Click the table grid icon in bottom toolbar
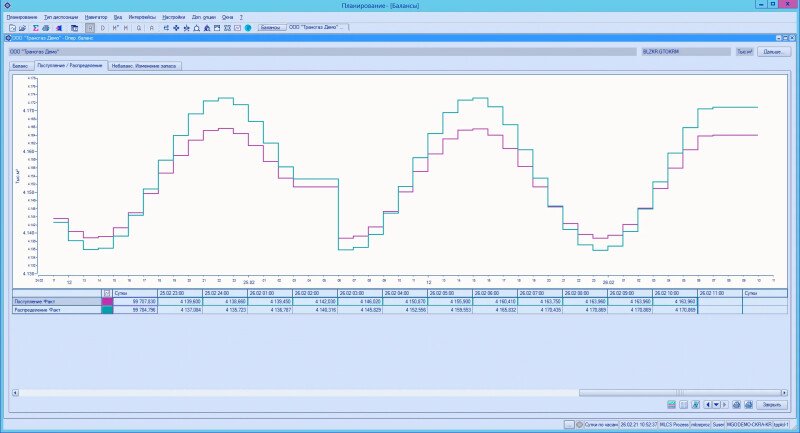The image size is (800, 433). [x=684, y=405]
